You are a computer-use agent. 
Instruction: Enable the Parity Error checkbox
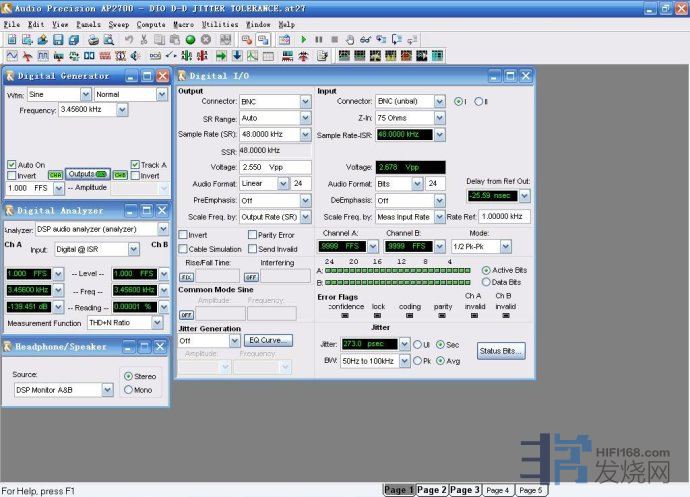253,235
